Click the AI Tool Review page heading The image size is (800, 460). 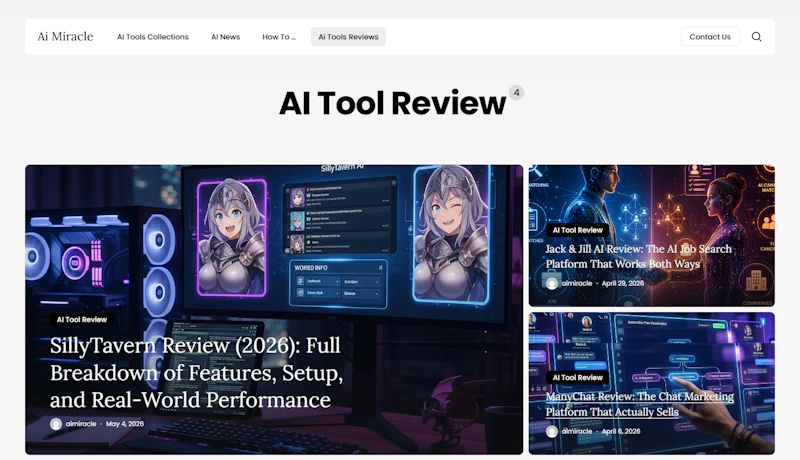pyautogui.click(x=392, y=103)
